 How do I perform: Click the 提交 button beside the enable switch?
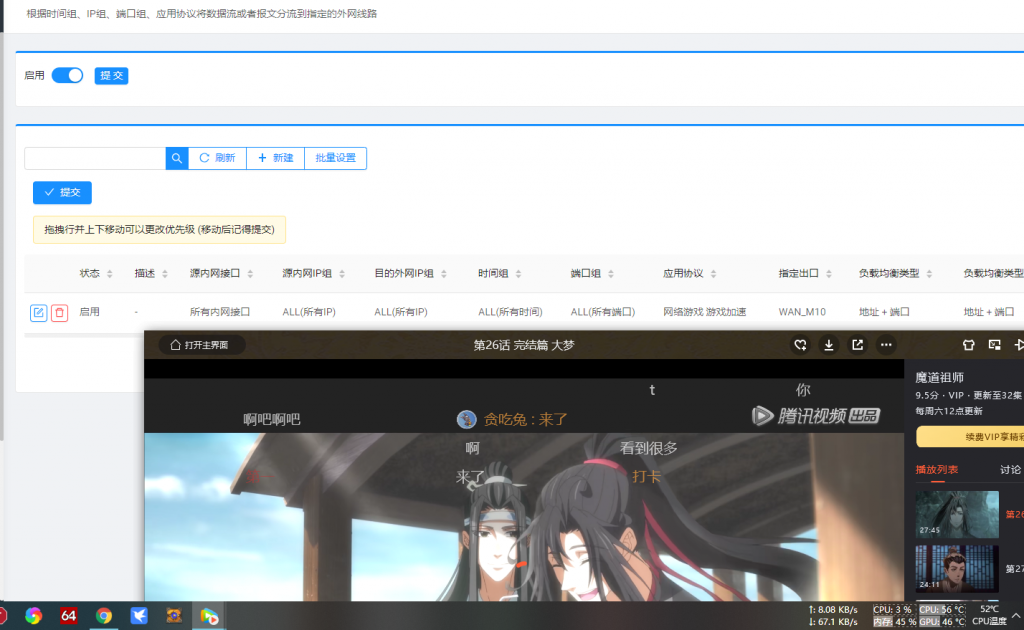coord(111,76)
